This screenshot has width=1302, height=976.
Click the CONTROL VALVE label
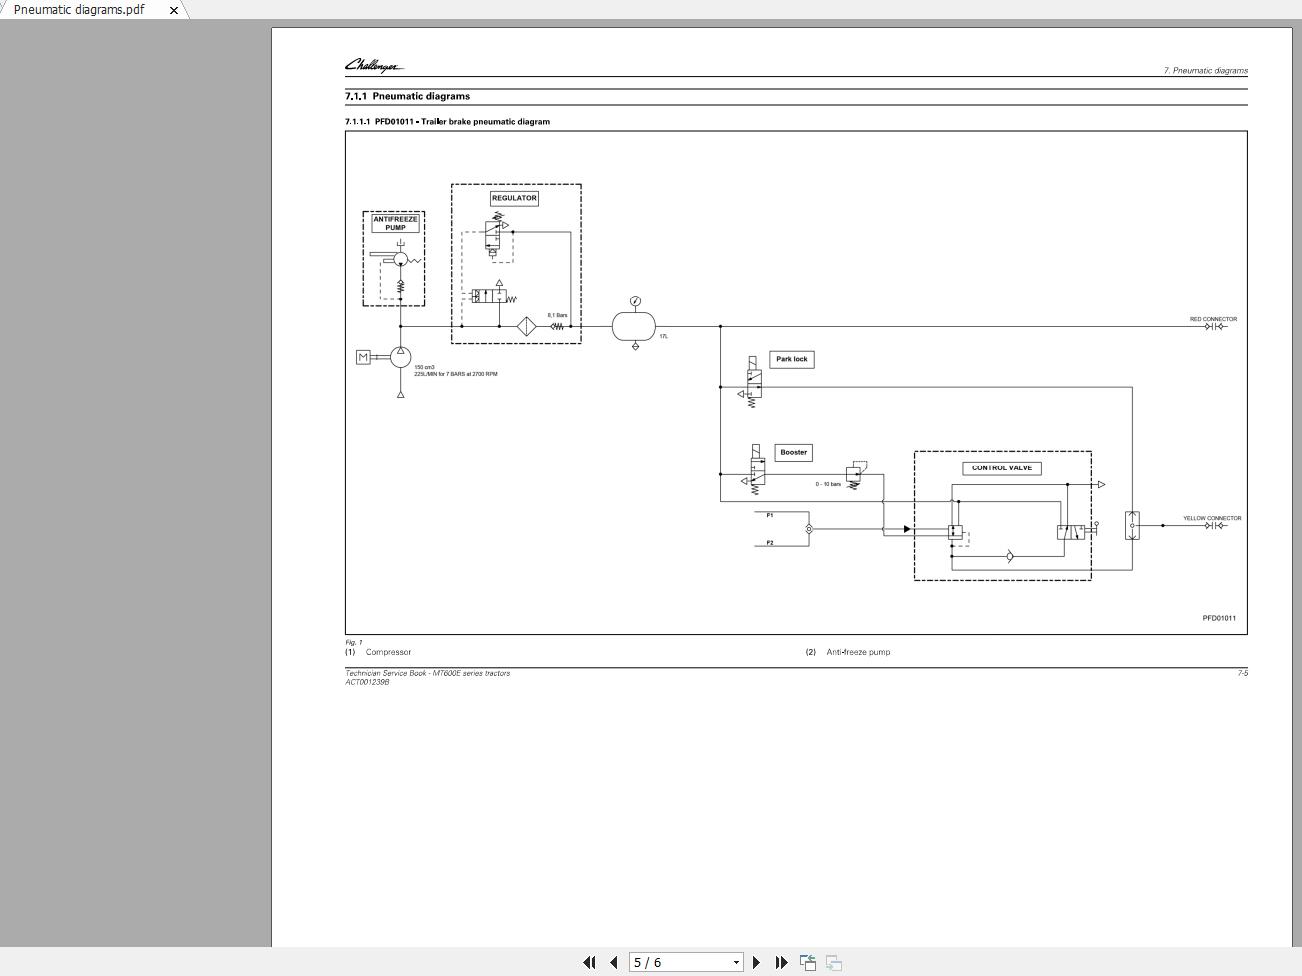(x=1001, y=468)
